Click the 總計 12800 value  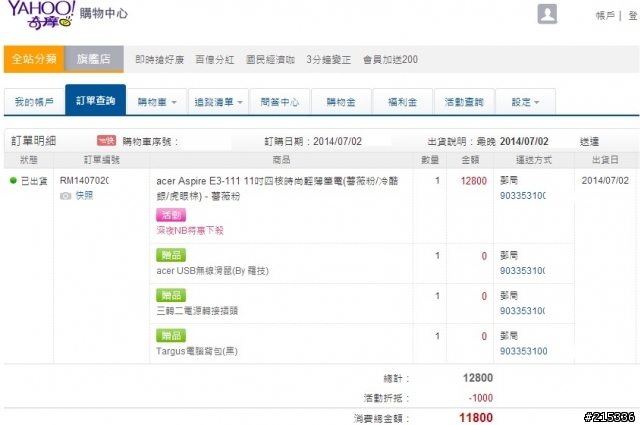(478, 378)
